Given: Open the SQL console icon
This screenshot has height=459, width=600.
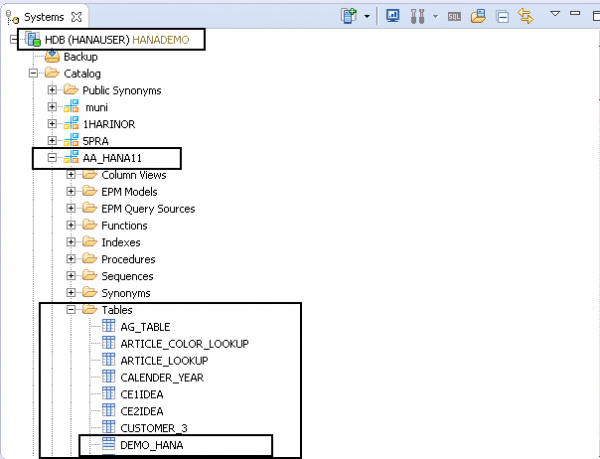Looking at the screenshot, I should (x=454, y=16).
